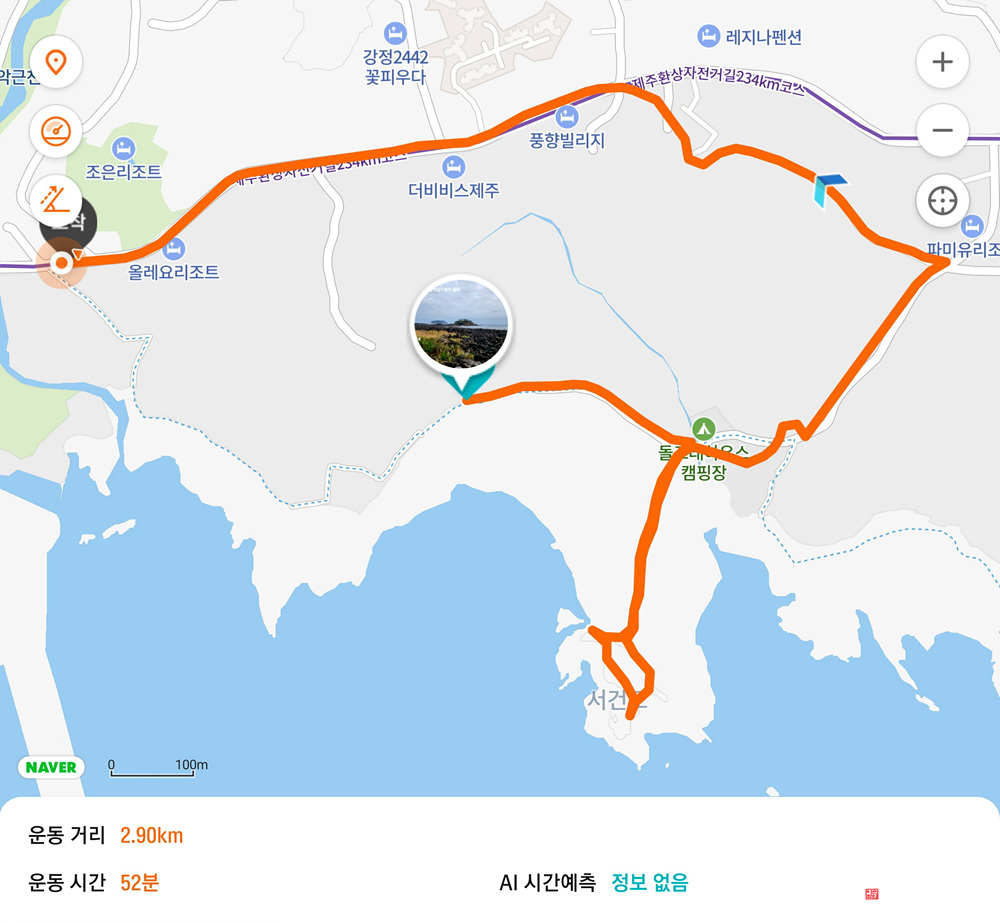Tap the orange start point marker
The image size is (1000, 923).
pos(61,263)
